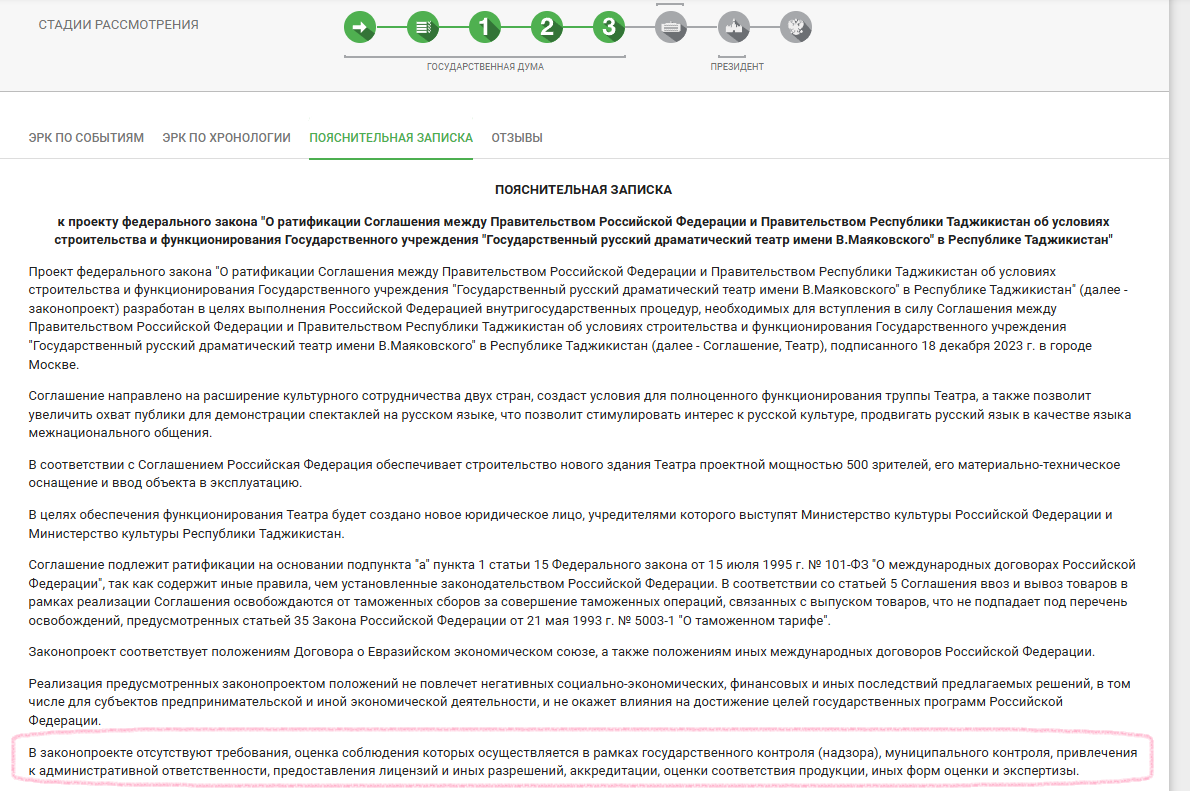This screenshot has width=1190, height=791.
Task: Switch to the ЭРК ПО СОБЫТИЯМ tab
Action: (86, 138)
